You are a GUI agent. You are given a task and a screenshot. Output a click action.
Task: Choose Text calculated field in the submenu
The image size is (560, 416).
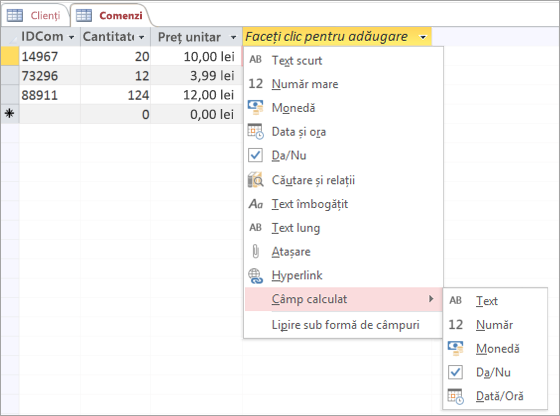pyautogui.click(x=495, y=301)
